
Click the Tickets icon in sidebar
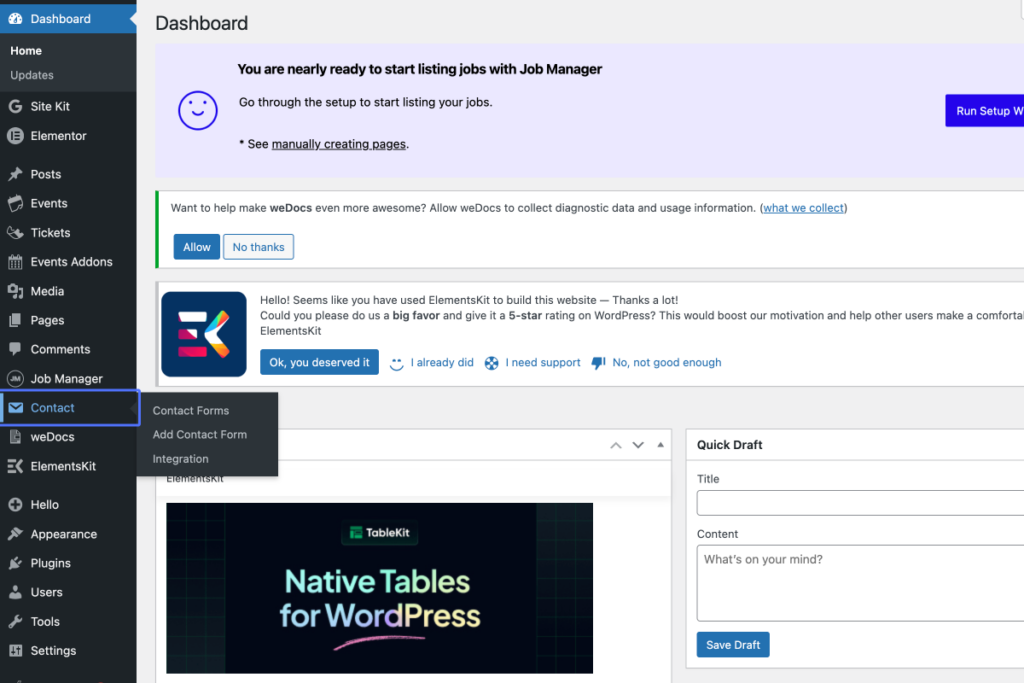[15, 232]
